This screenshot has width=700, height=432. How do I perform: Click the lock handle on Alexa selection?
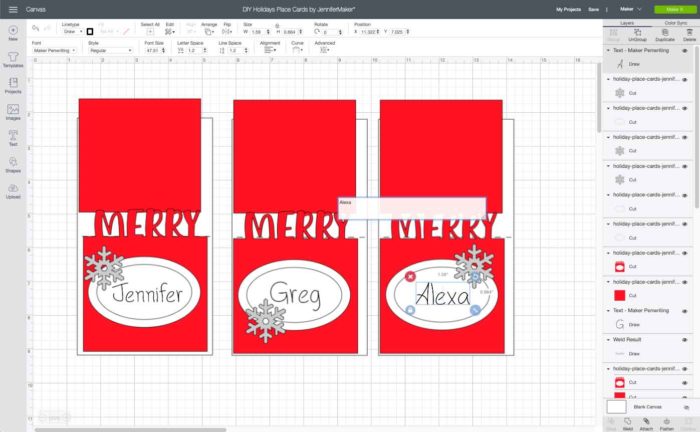pyautogui.click(x=410, y=310)
